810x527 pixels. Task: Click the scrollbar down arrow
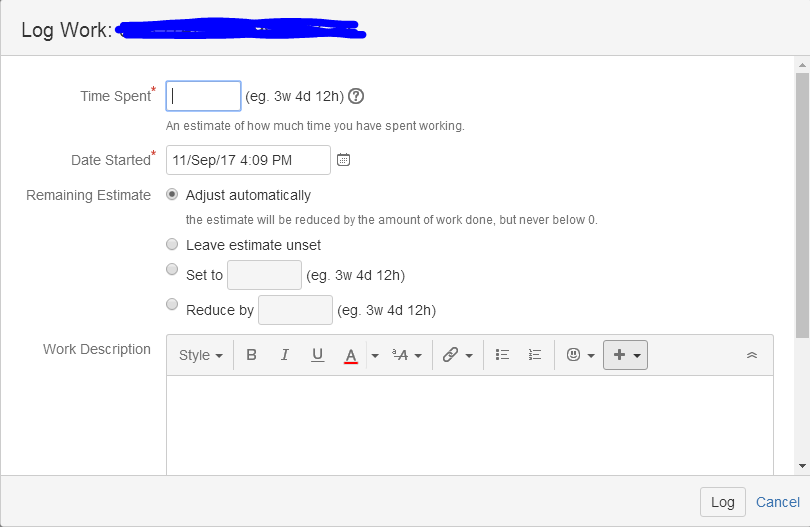coord(802,466)
